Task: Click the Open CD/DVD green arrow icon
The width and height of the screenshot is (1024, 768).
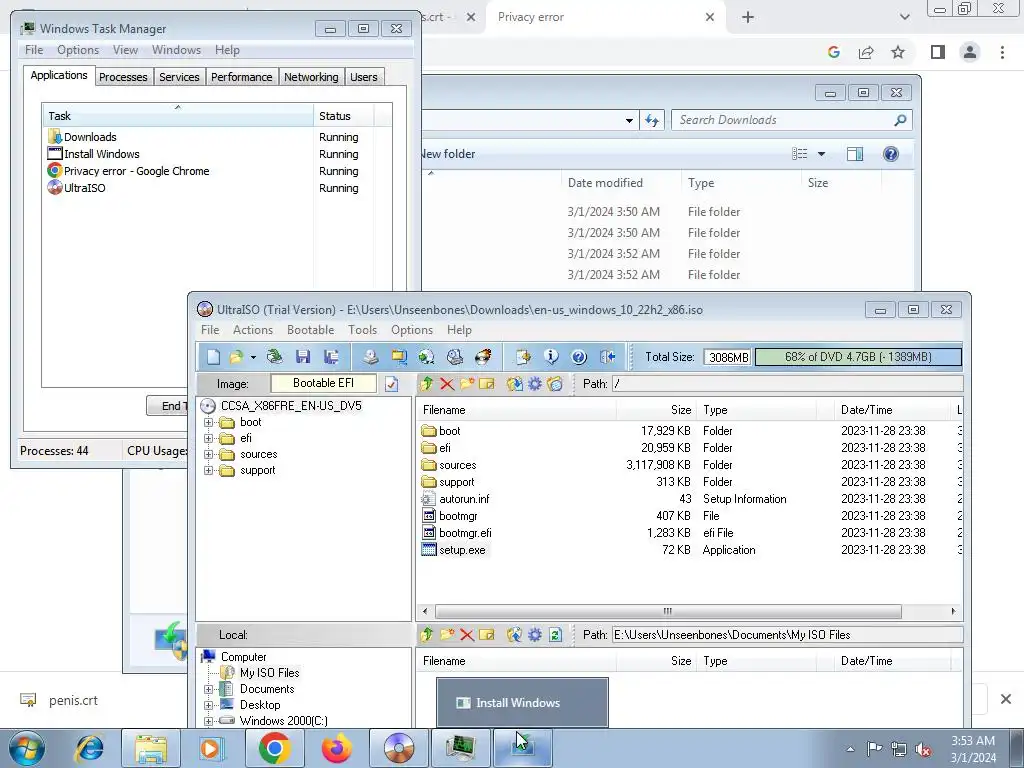Action: [275, 357]
